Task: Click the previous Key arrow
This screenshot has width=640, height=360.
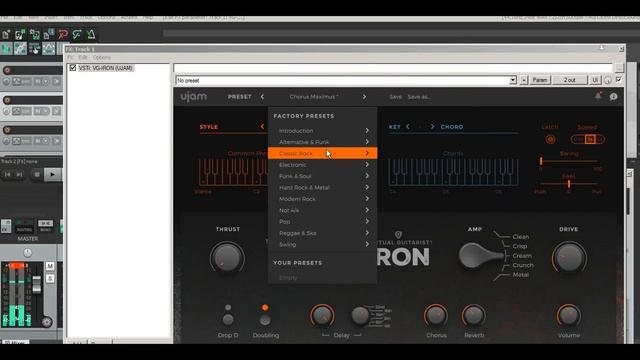Action: coord(408,127)
